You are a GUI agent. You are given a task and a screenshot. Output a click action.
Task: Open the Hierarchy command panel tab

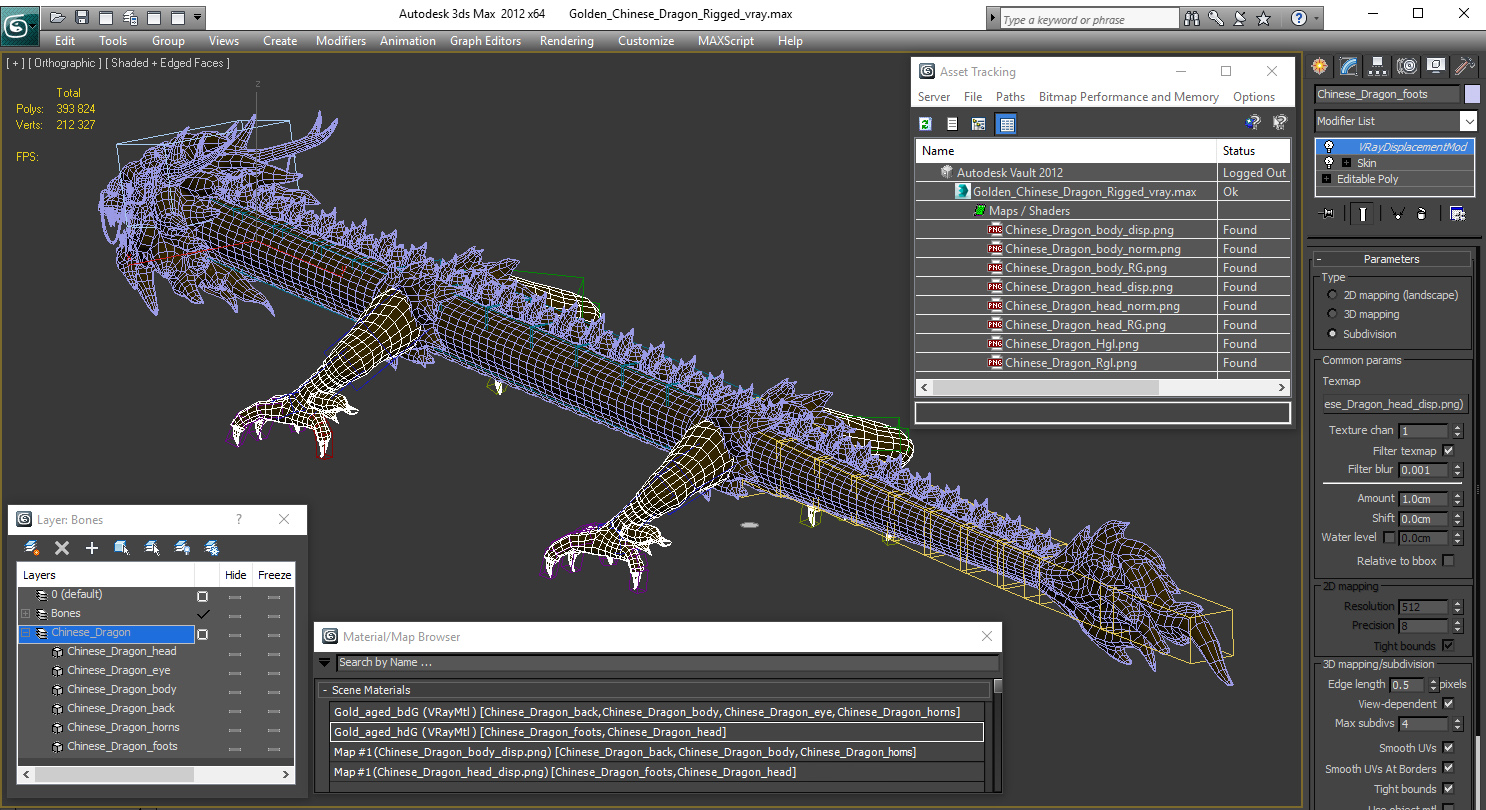click(1378, 66)
